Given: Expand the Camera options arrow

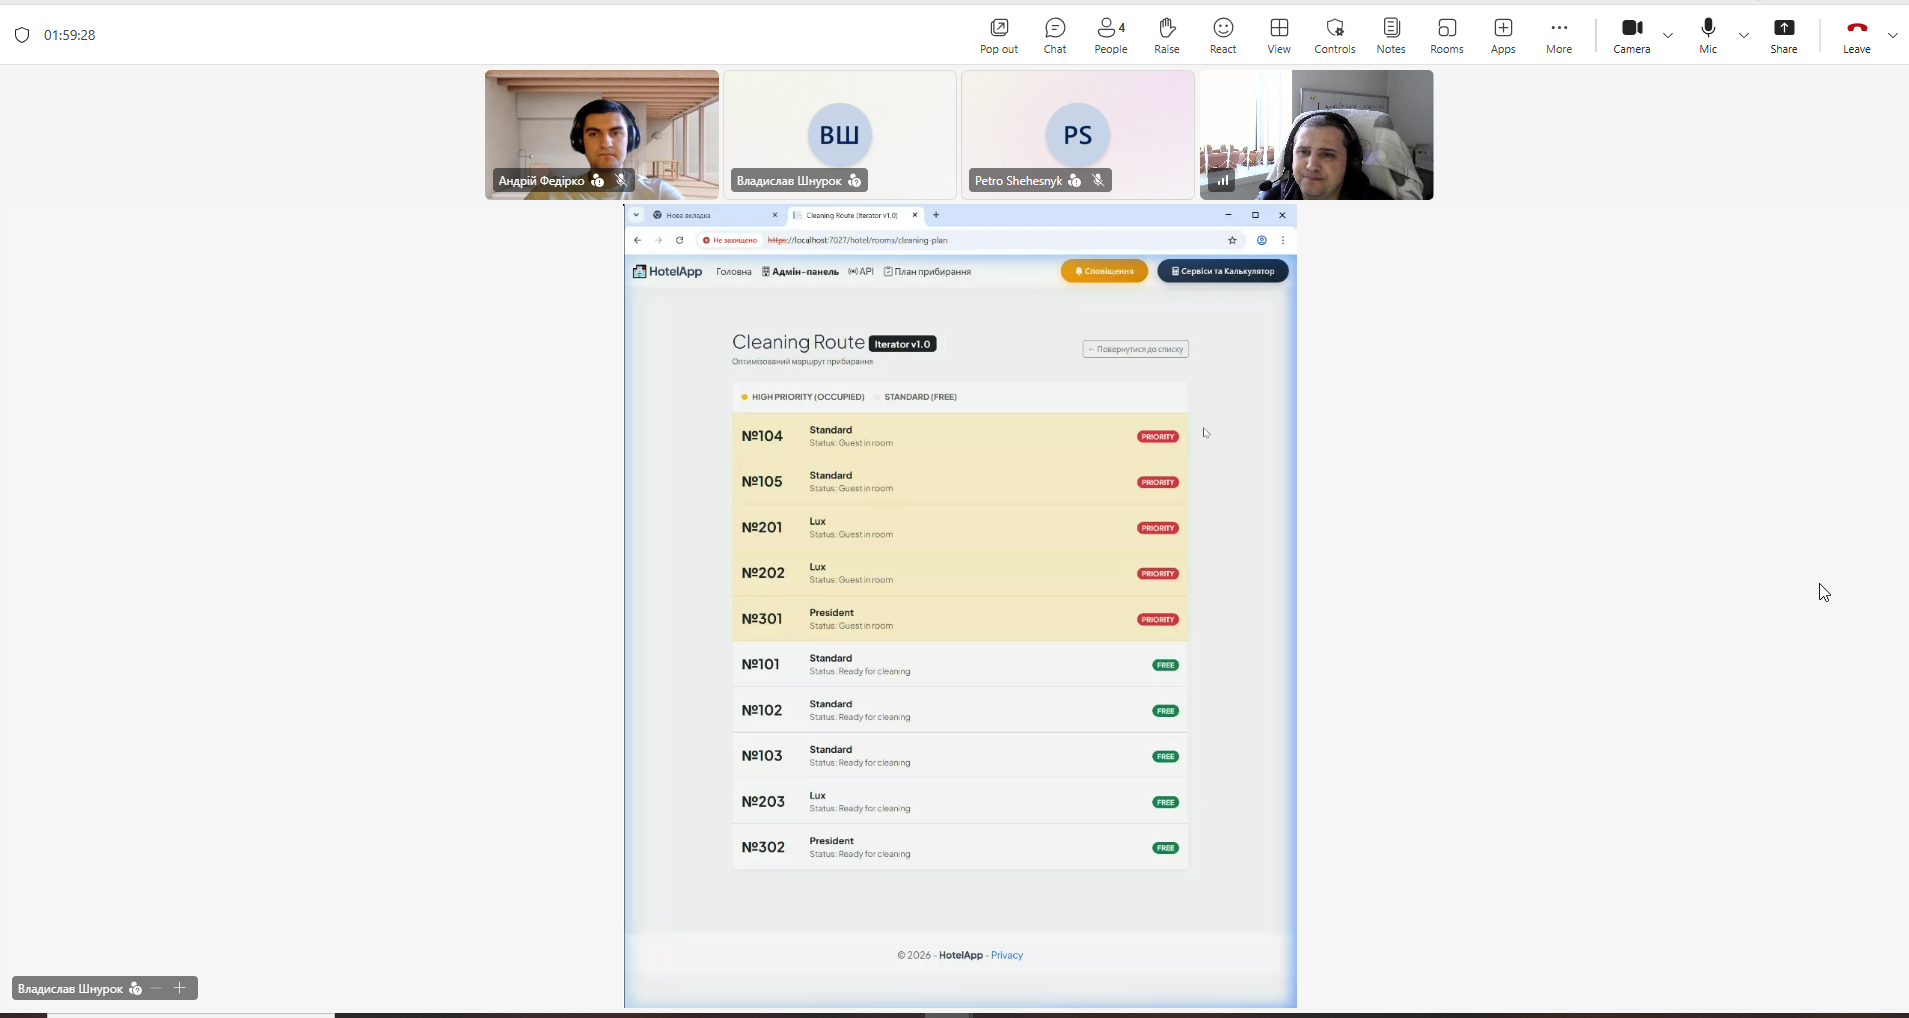Looking at the screenshot, I should pos(1668,36).
